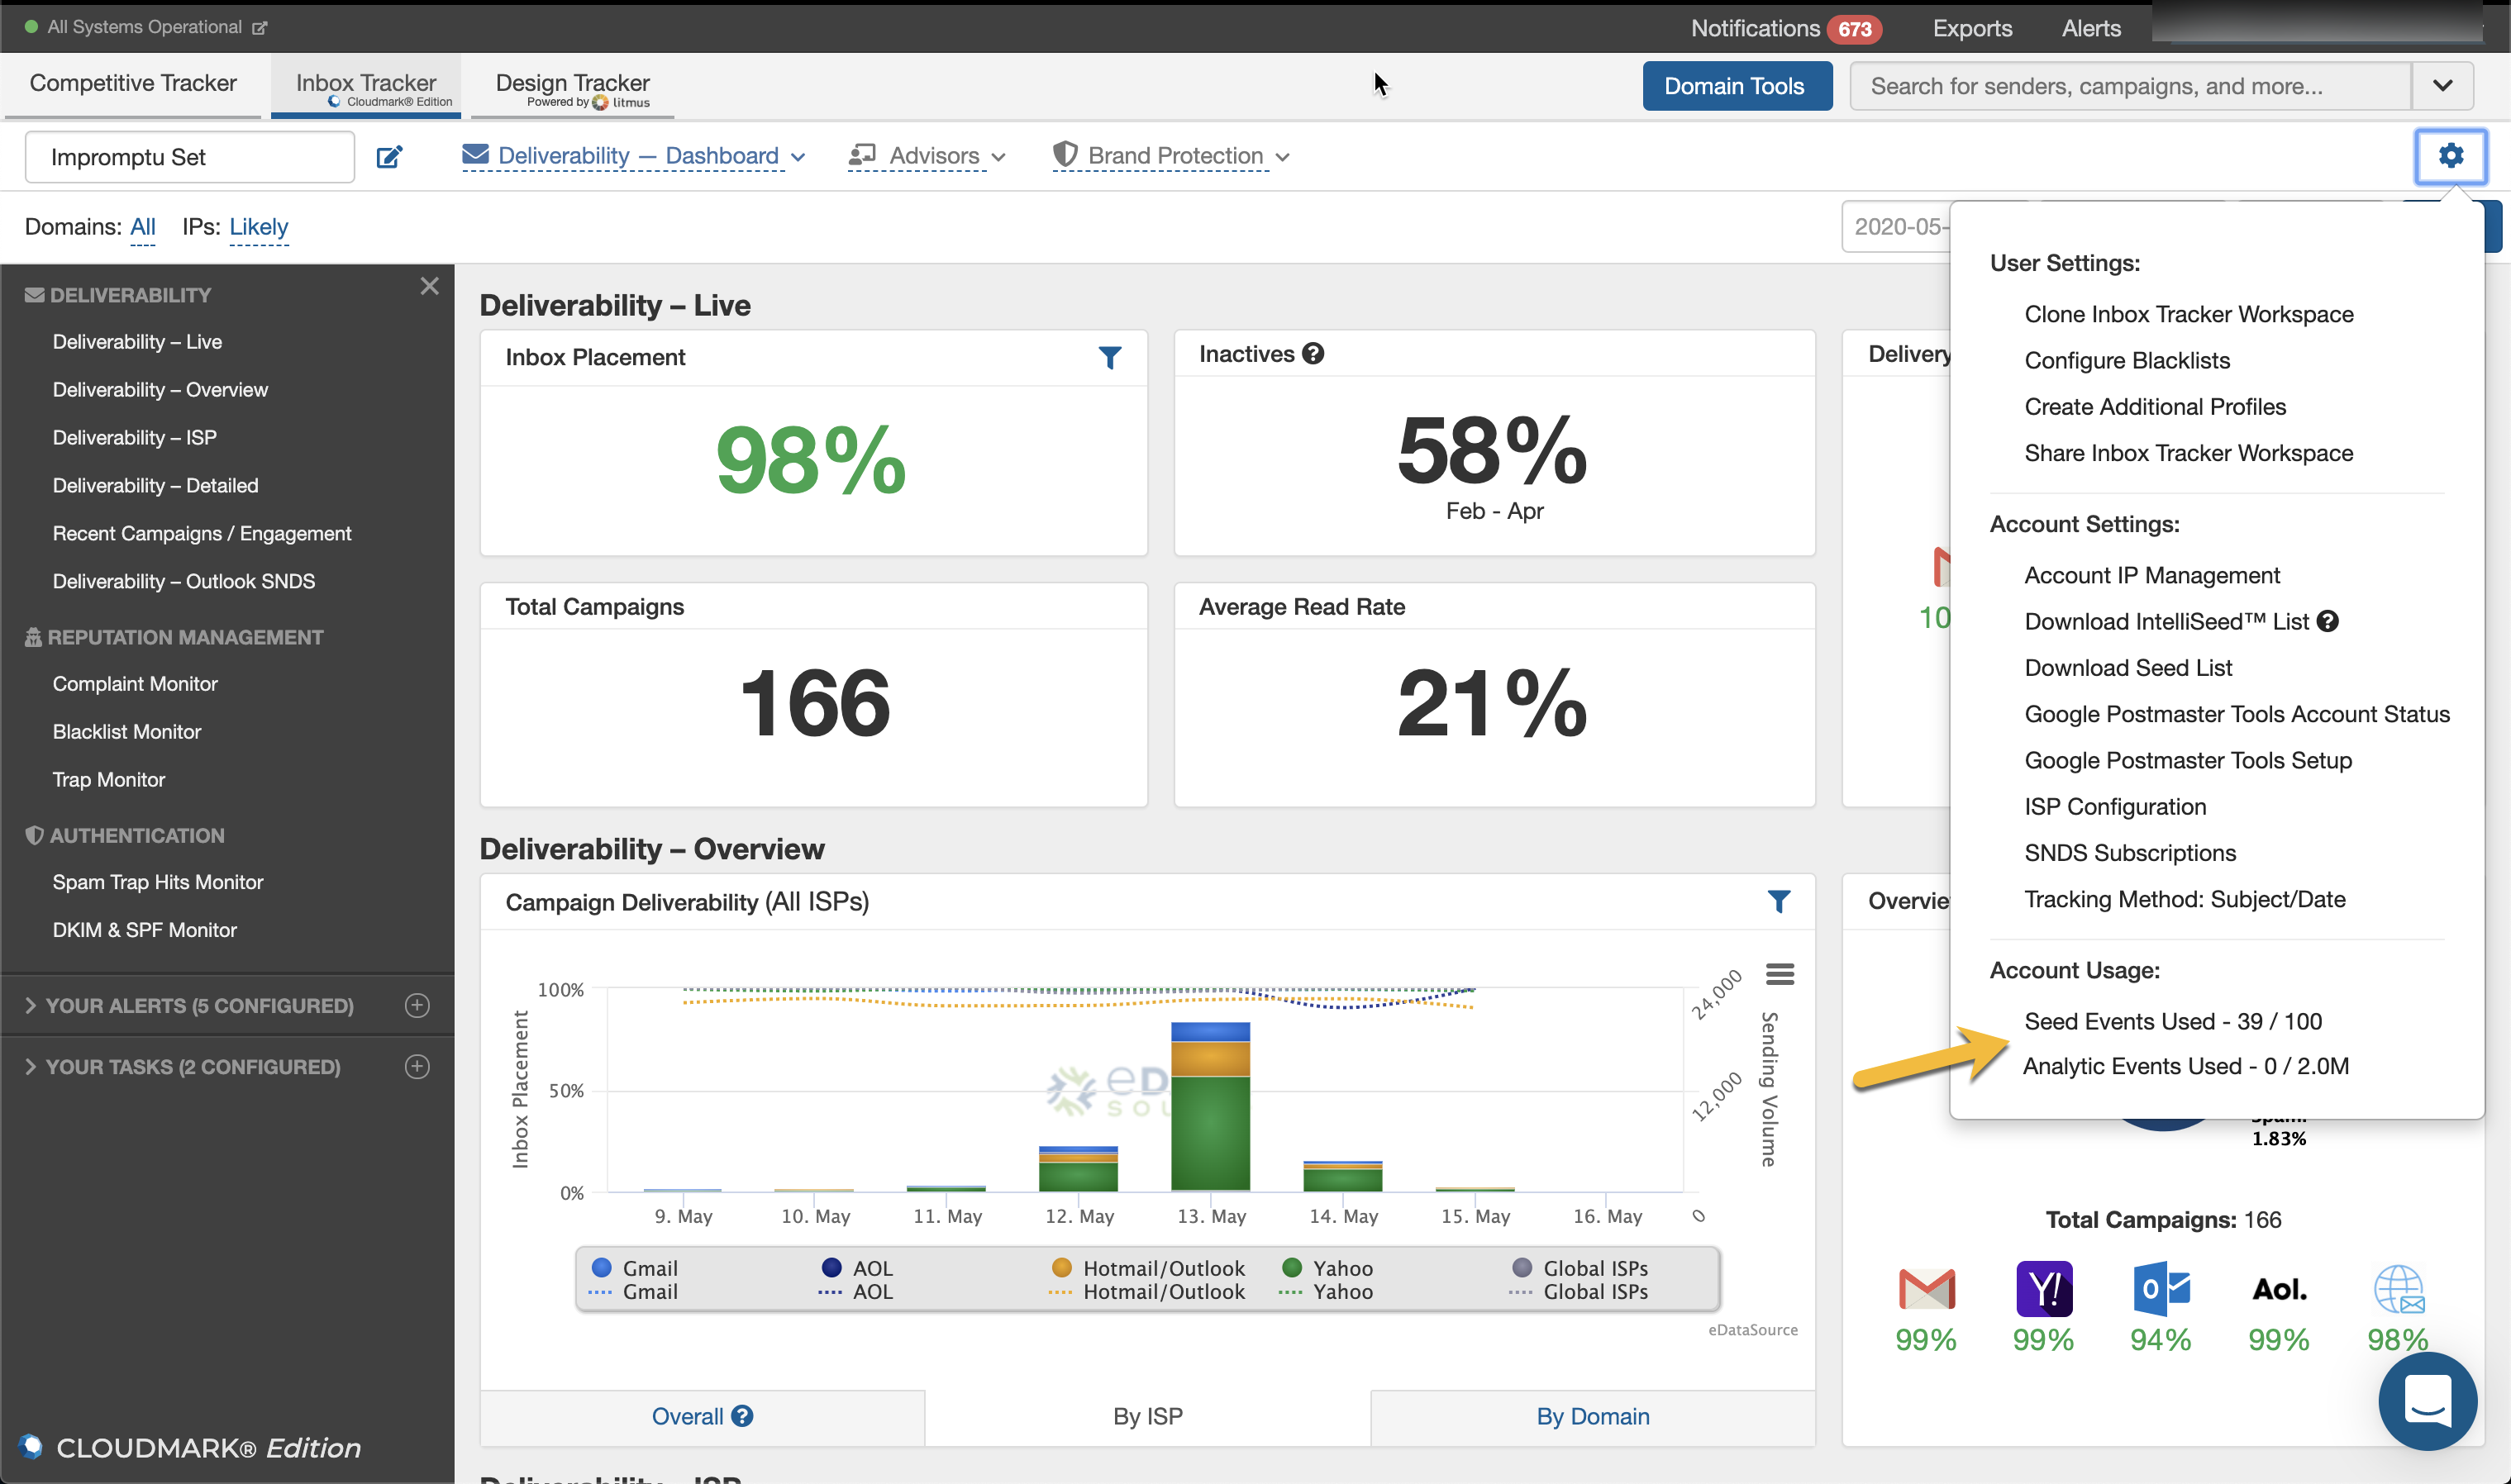Image resolution: width=2511 pixels, height=1484 pixels.
Task: Choose Clone Inbox Tracker Workspace
Action: tap(2189, 314)
